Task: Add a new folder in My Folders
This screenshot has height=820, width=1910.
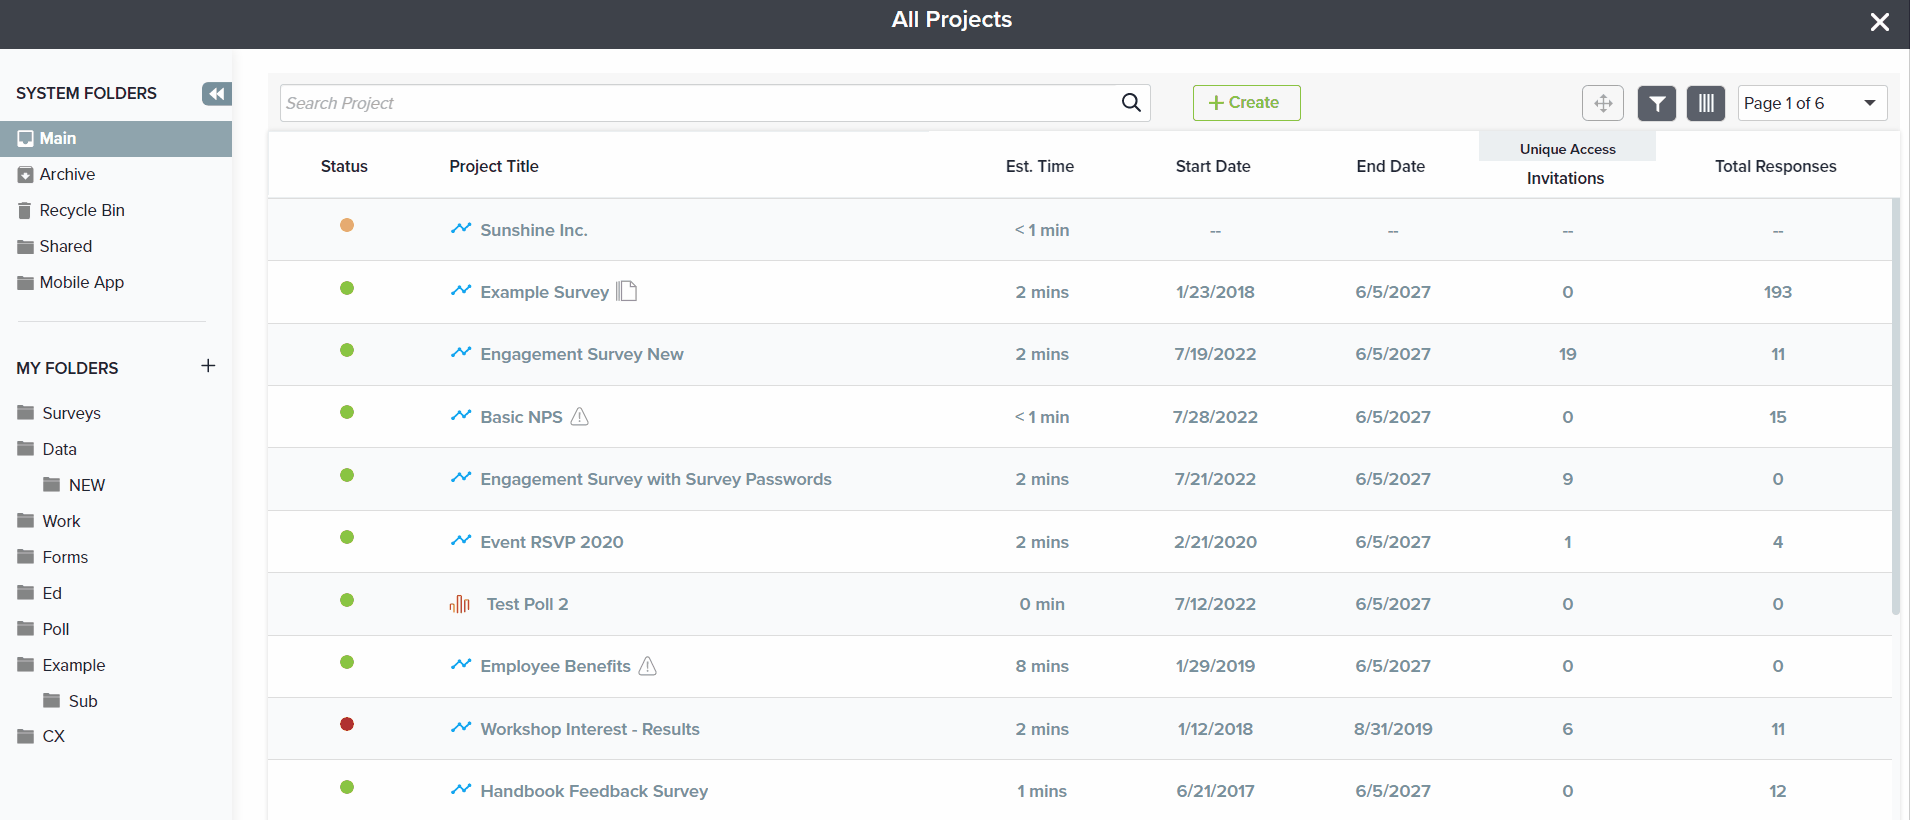Action: click(208, 366)
